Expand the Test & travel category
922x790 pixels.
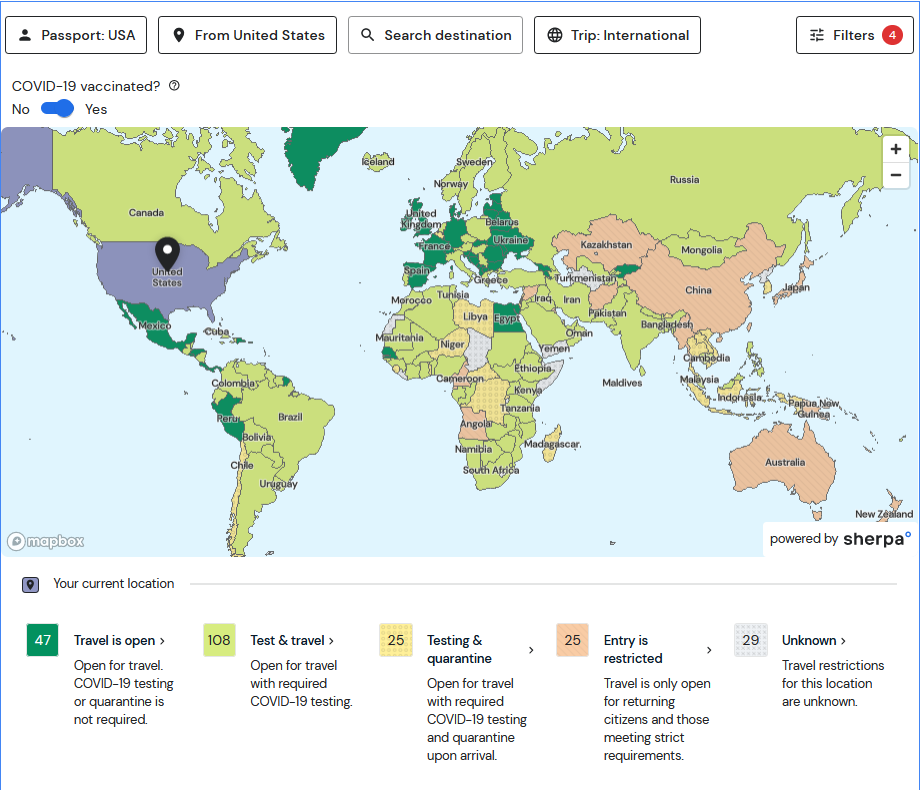pos(292,640)
